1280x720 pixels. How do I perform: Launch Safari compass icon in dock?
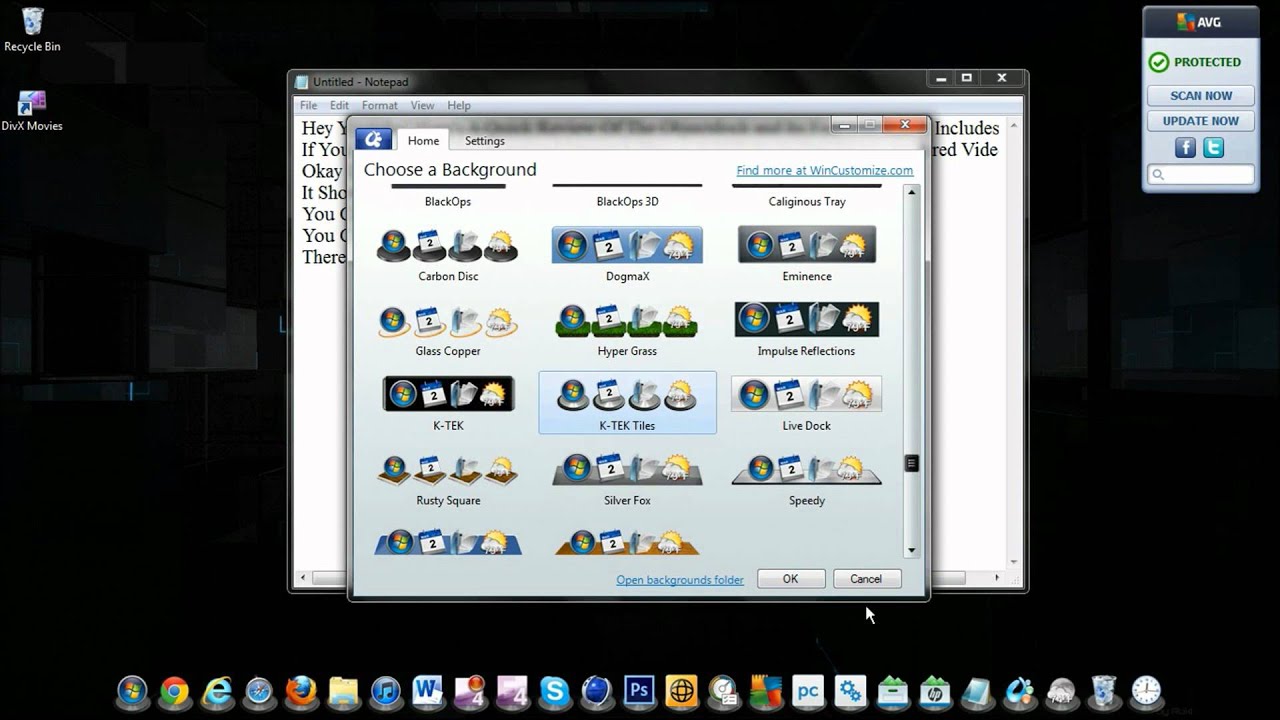259,691
